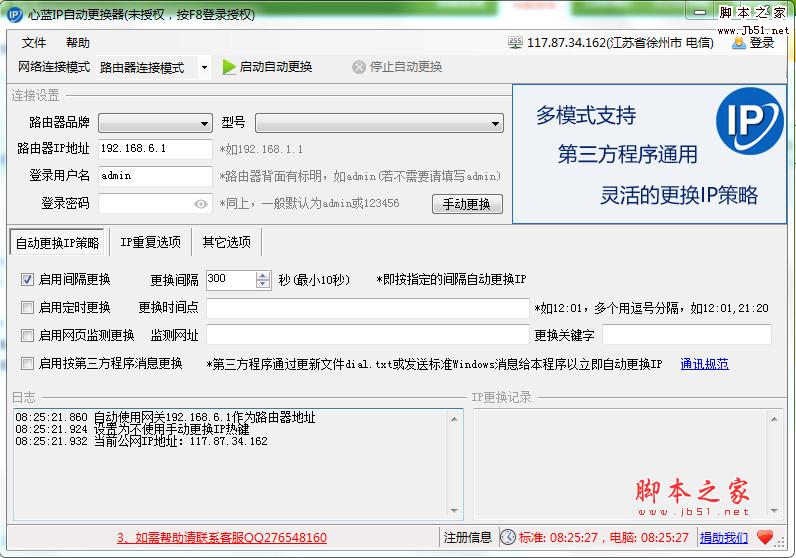796x558 pixels.
Task: Click the 监测网址 input field
Action: coord(368,335)
